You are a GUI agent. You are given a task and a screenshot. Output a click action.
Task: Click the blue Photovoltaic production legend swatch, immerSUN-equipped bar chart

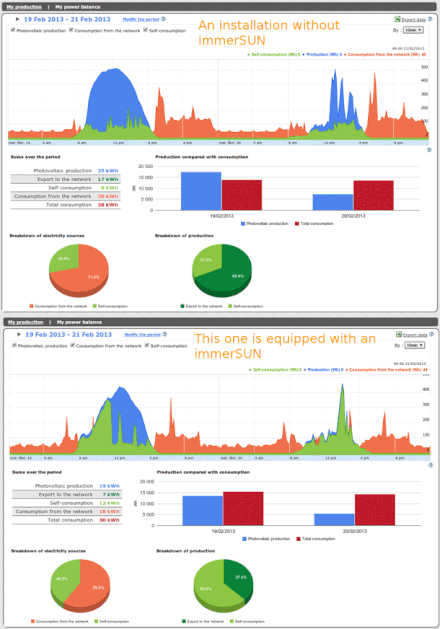pos(244,539)
